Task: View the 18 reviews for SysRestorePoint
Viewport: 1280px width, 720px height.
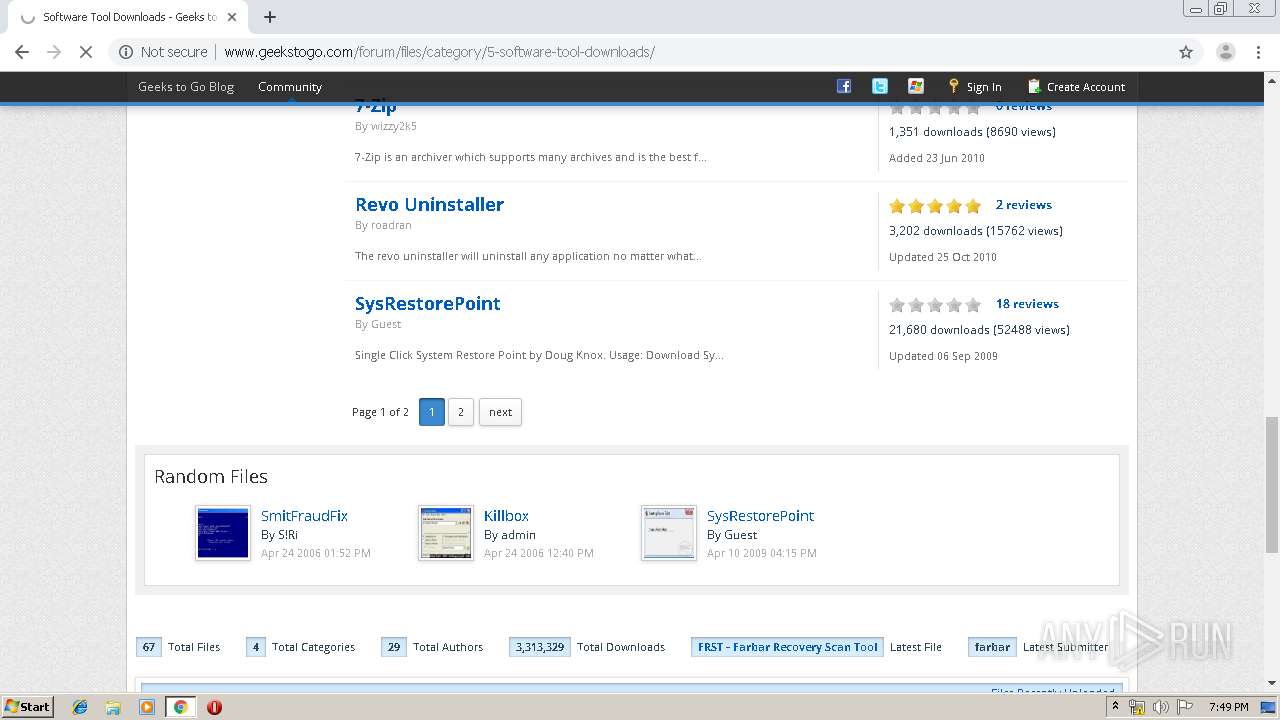Action: coord(1027,304)
